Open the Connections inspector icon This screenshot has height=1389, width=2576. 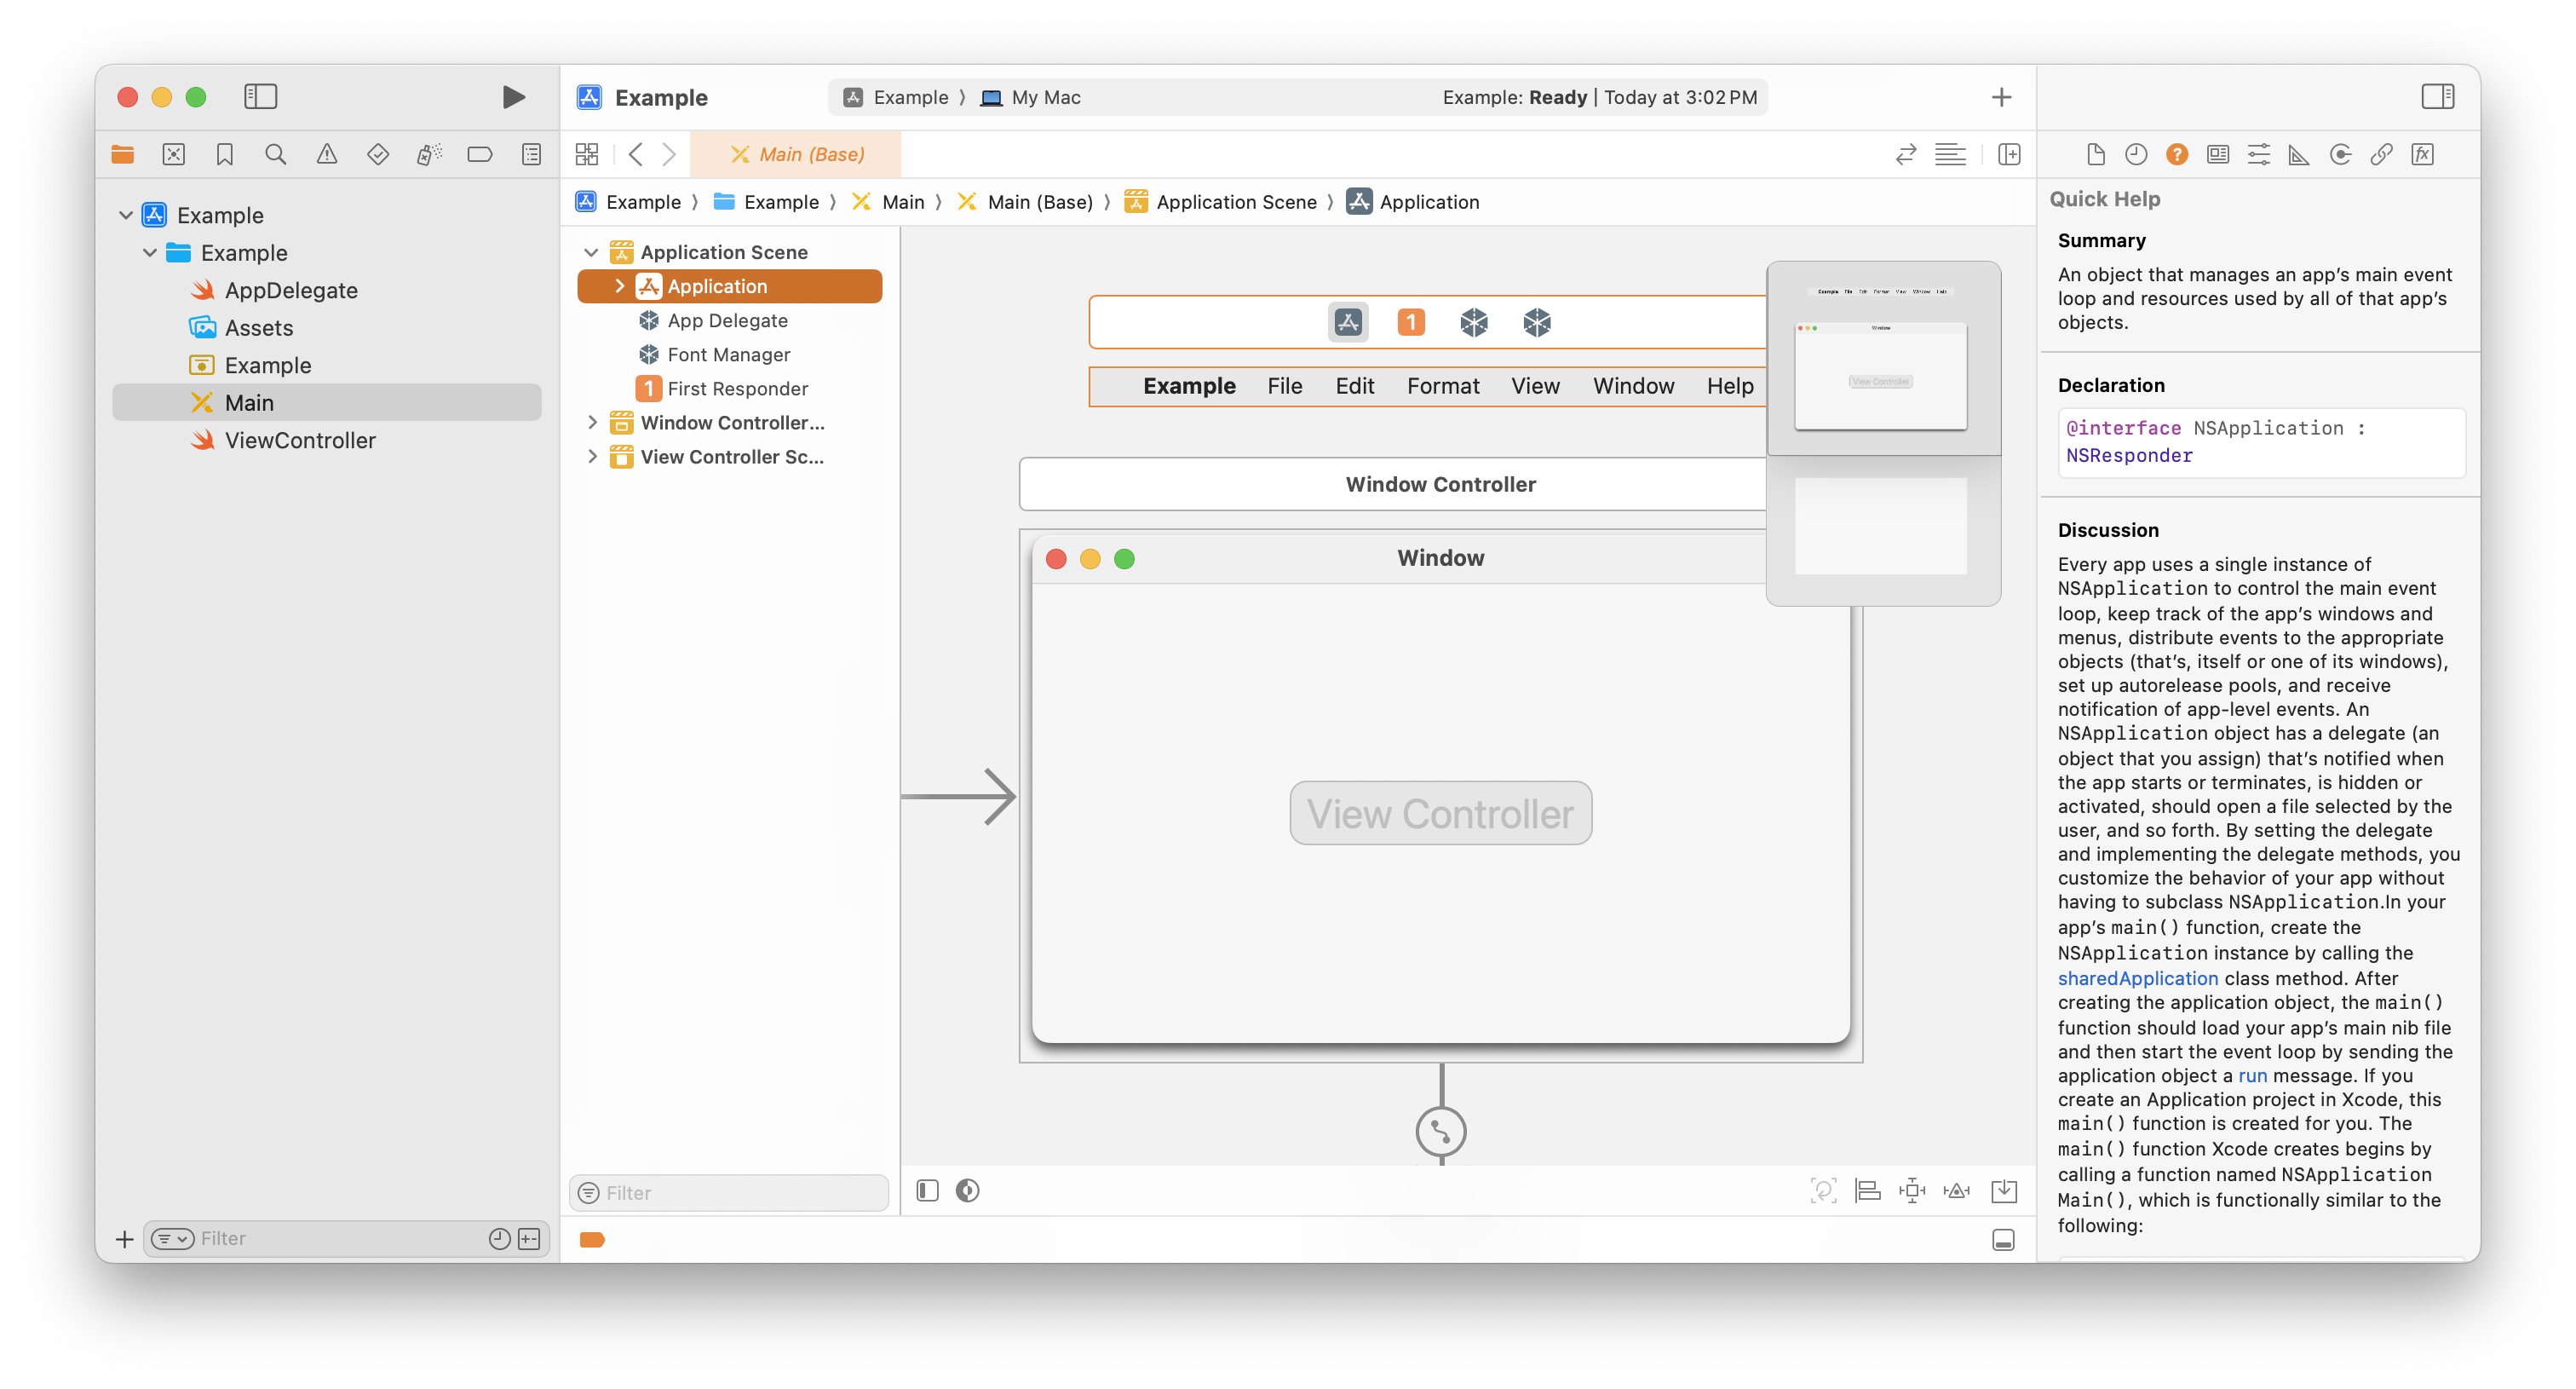click(2340, 154)
